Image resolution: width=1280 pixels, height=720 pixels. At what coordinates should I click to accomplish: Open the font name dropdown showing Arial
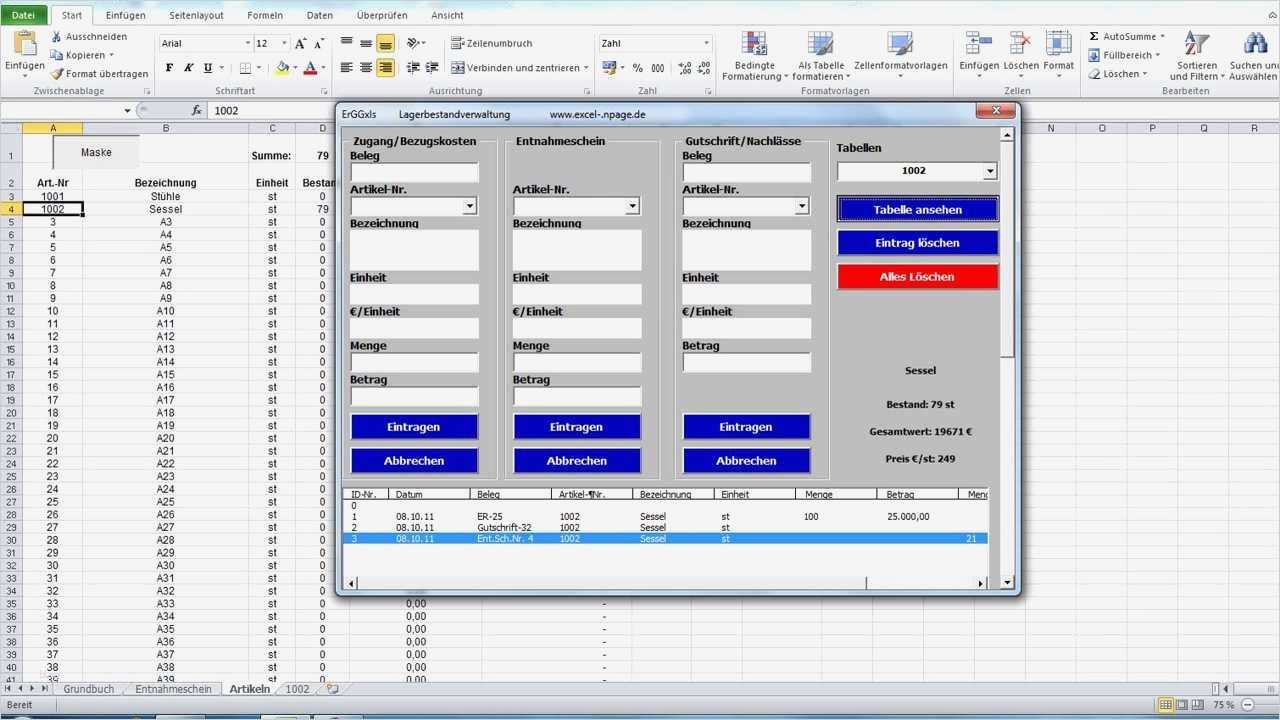coord(247,44)
